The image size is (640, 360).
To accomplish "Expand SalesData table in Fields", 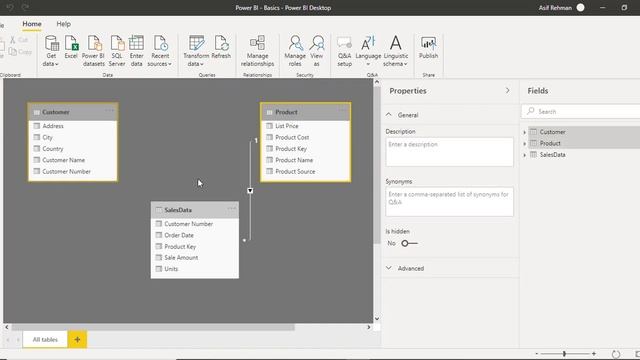I will click(524, 155).
